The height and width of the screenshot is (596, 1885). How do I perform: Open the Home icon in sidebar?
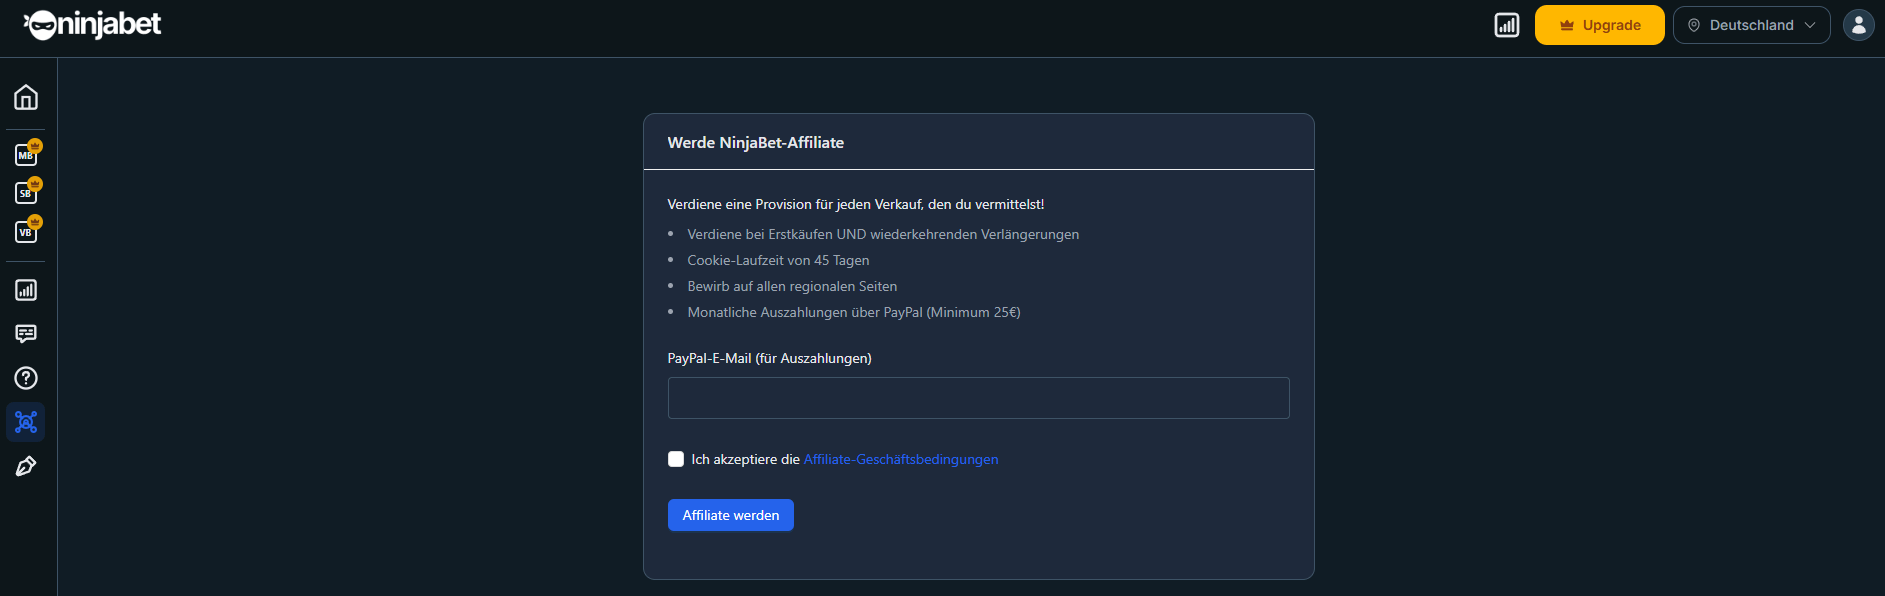tap(26, 97)
